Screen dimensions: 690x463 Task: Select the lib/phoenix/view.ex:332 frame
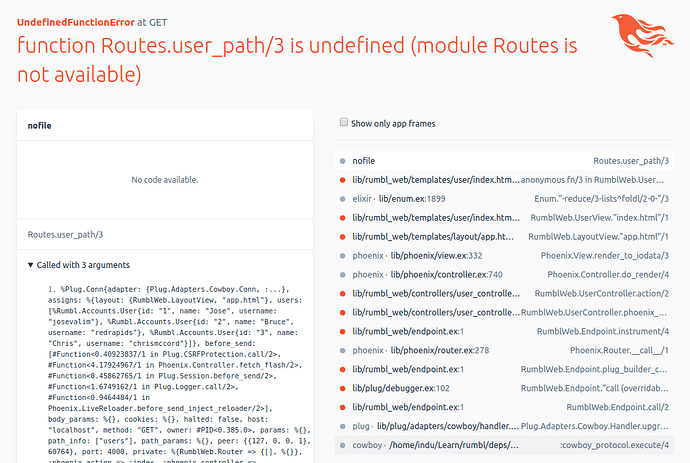tap(504, 255)
